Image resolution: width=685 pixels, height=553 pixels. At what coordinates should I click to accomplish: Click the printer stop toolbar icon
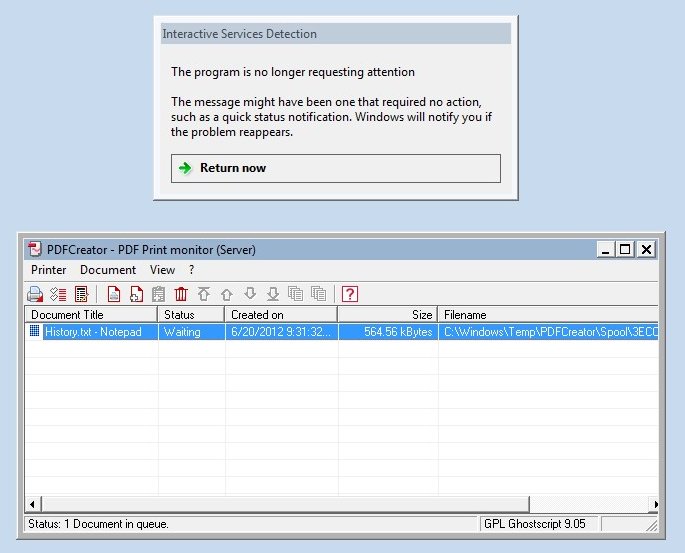[35, 294]
